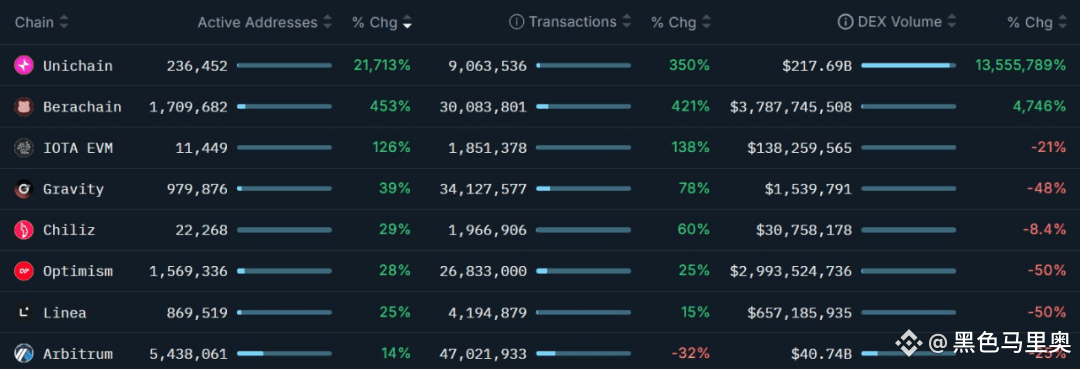Click Arbitrum active addresses bar
Screen dimensions: 1080x369
pyautogui.click(x=284, y=354)
